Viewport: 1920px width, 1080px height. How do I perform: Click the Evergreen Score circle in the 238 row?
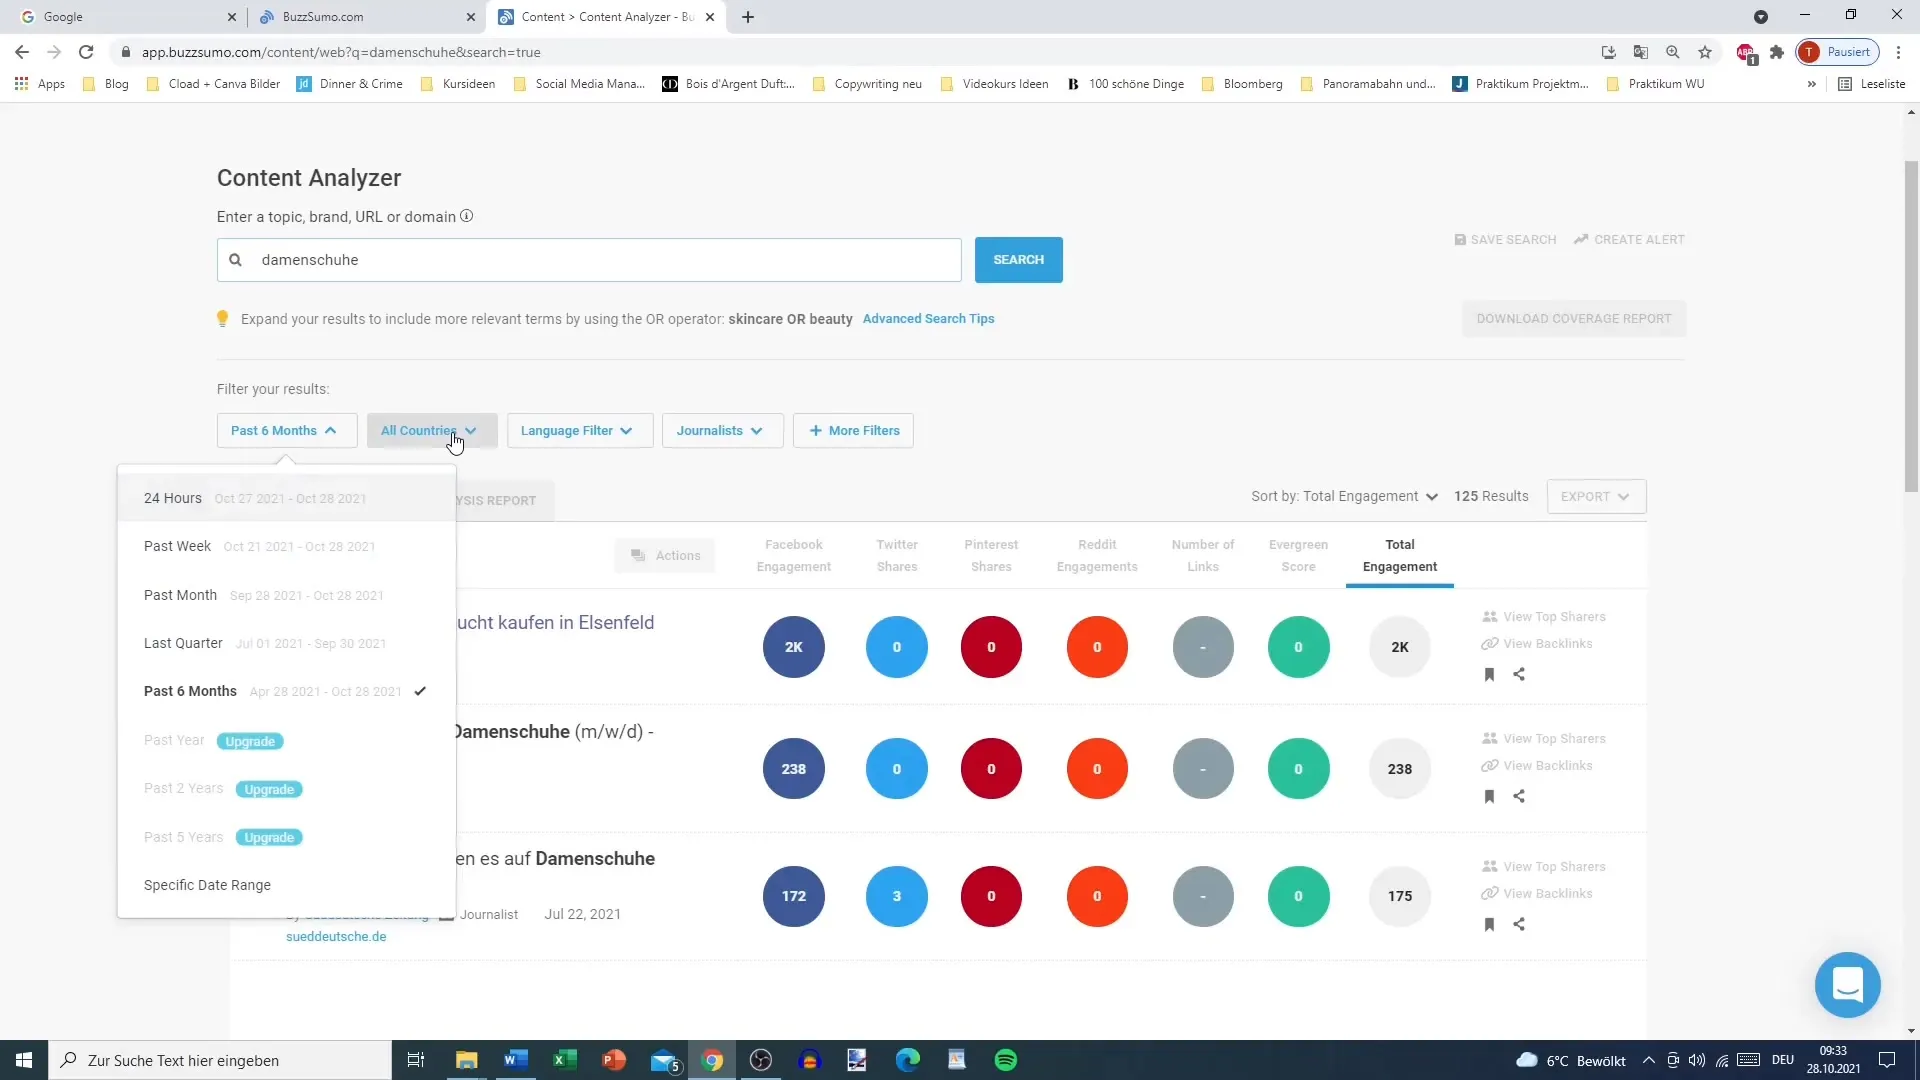(x=1299, y=769)
